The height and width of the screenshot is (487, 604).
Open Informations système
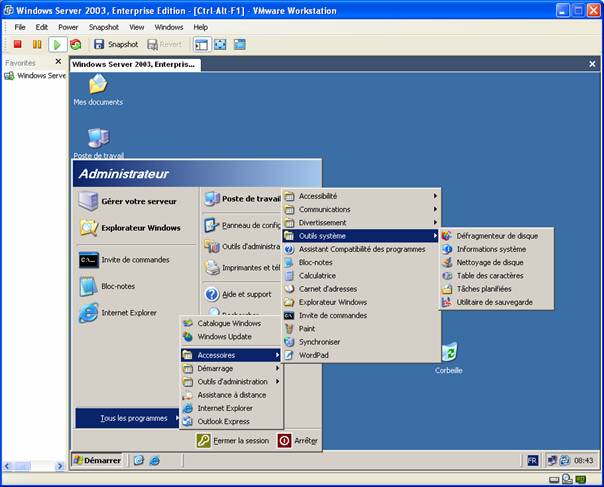click(497, 249)
